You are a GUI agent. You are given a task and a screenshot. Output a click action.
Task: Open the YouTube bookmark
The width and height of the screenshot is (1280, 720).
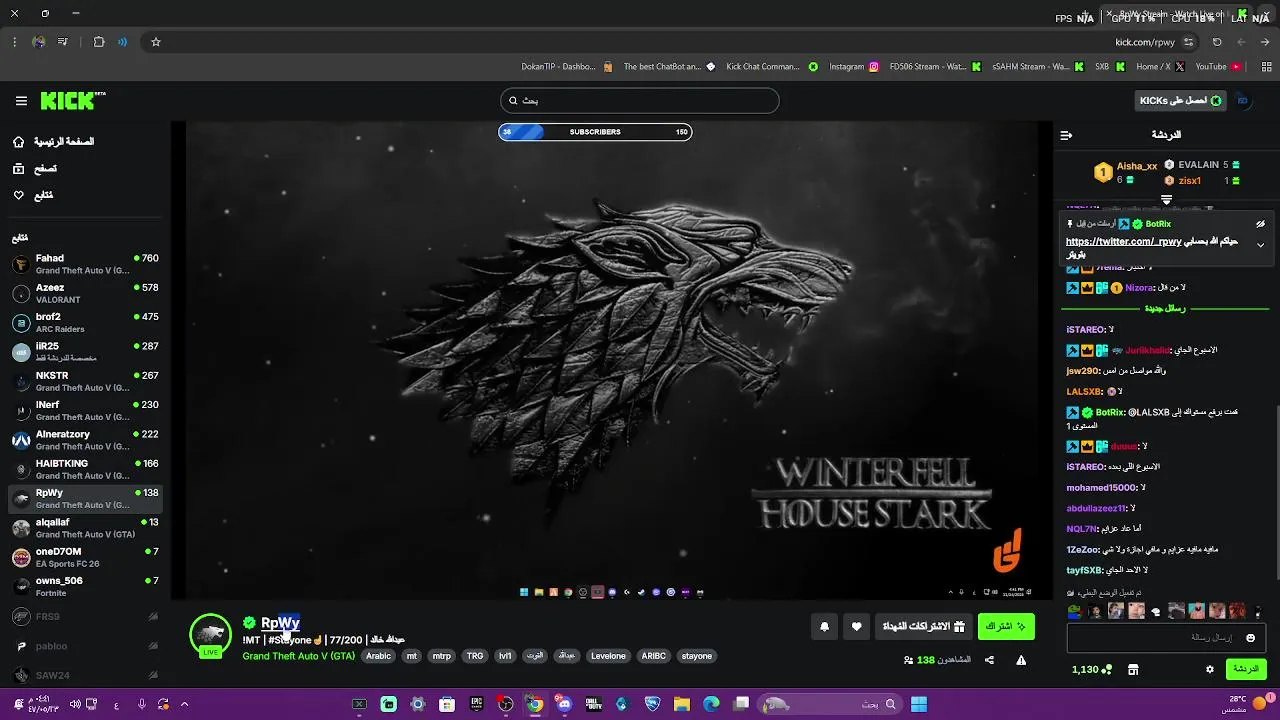click(x=1218, y=67)
